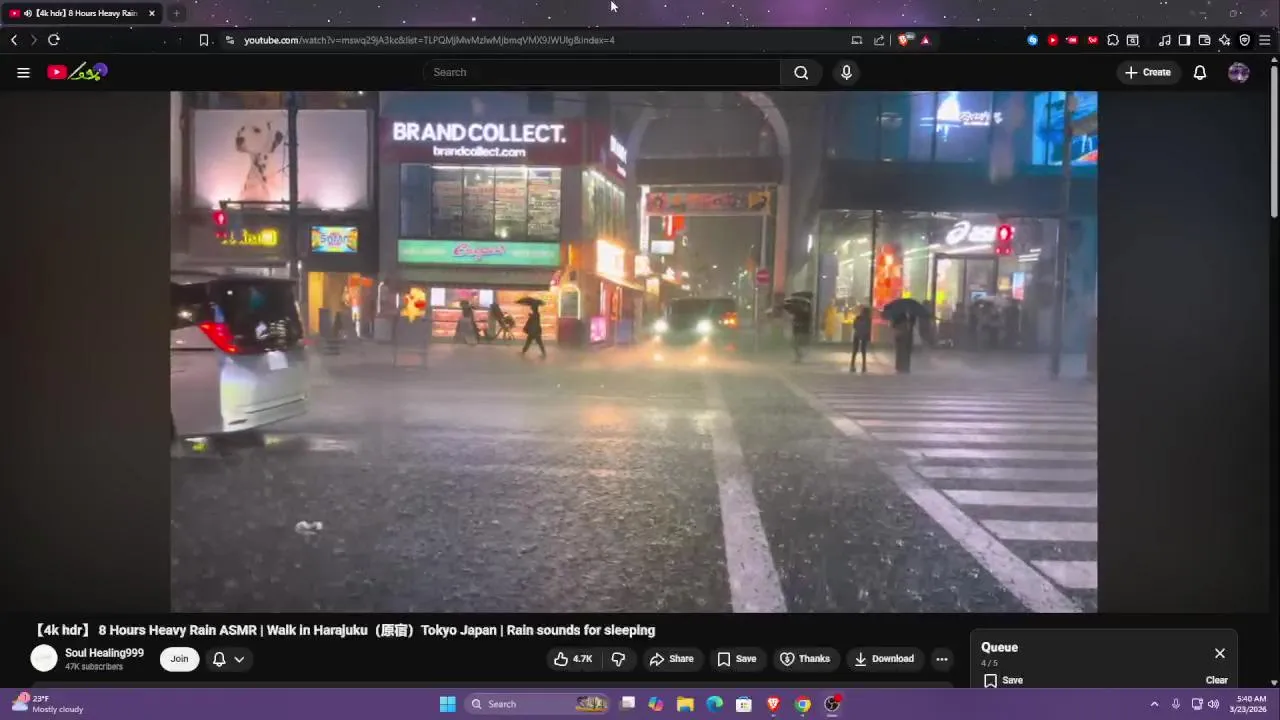
Task: Open the OBS Studio taskbar icon
Action: [x=832, y=704]
